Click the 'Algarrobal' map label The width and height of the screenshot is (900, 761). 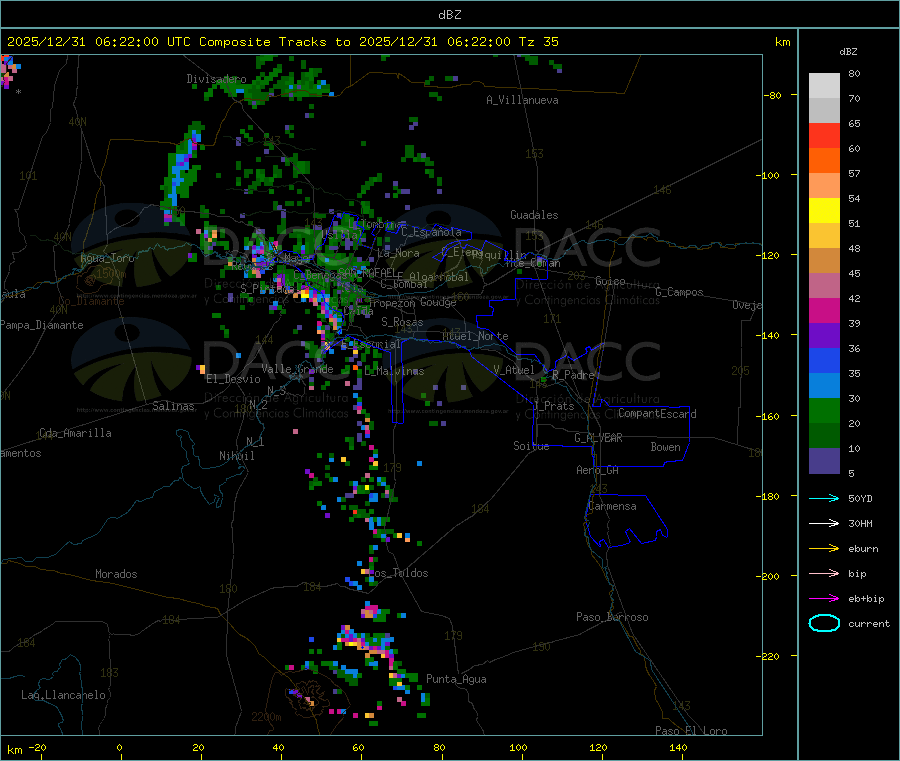click(x=439, y=277)
